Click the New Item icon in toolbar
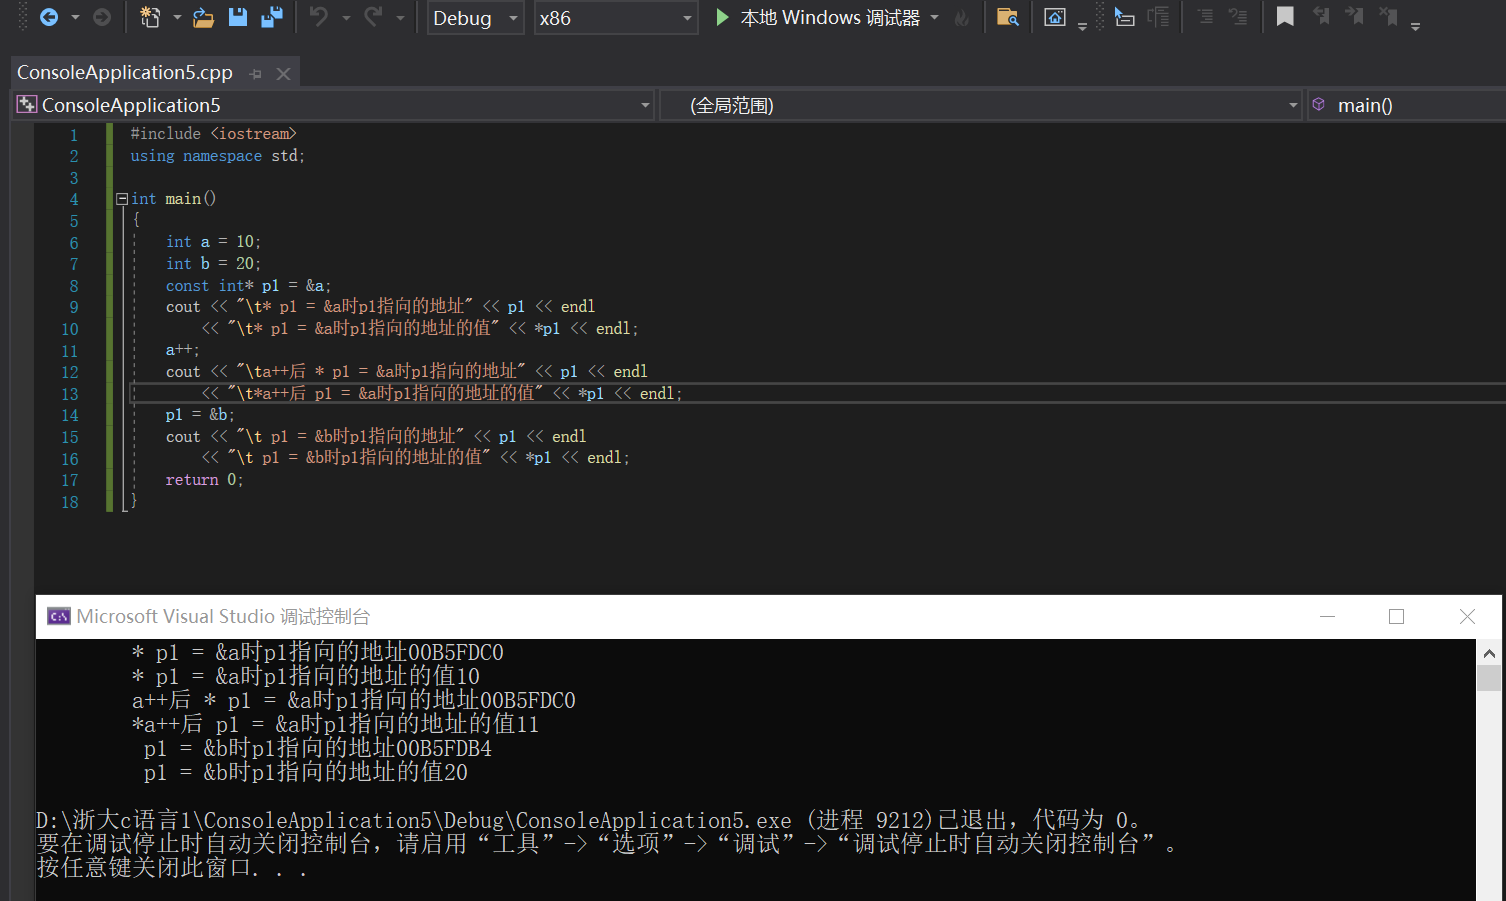 click(x=150, y=17)
